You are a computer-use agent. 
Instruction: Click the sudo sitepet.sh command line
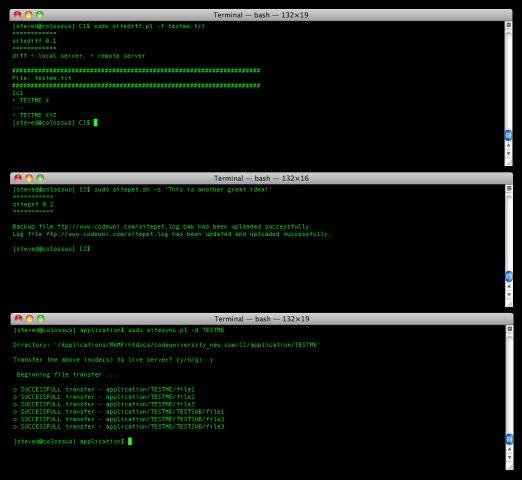coord(142,190)
